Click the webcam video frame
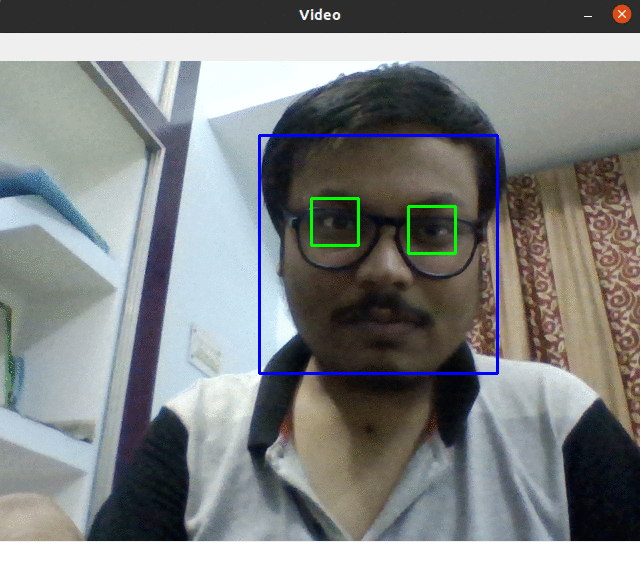641x563 pixels. [320, 301]
